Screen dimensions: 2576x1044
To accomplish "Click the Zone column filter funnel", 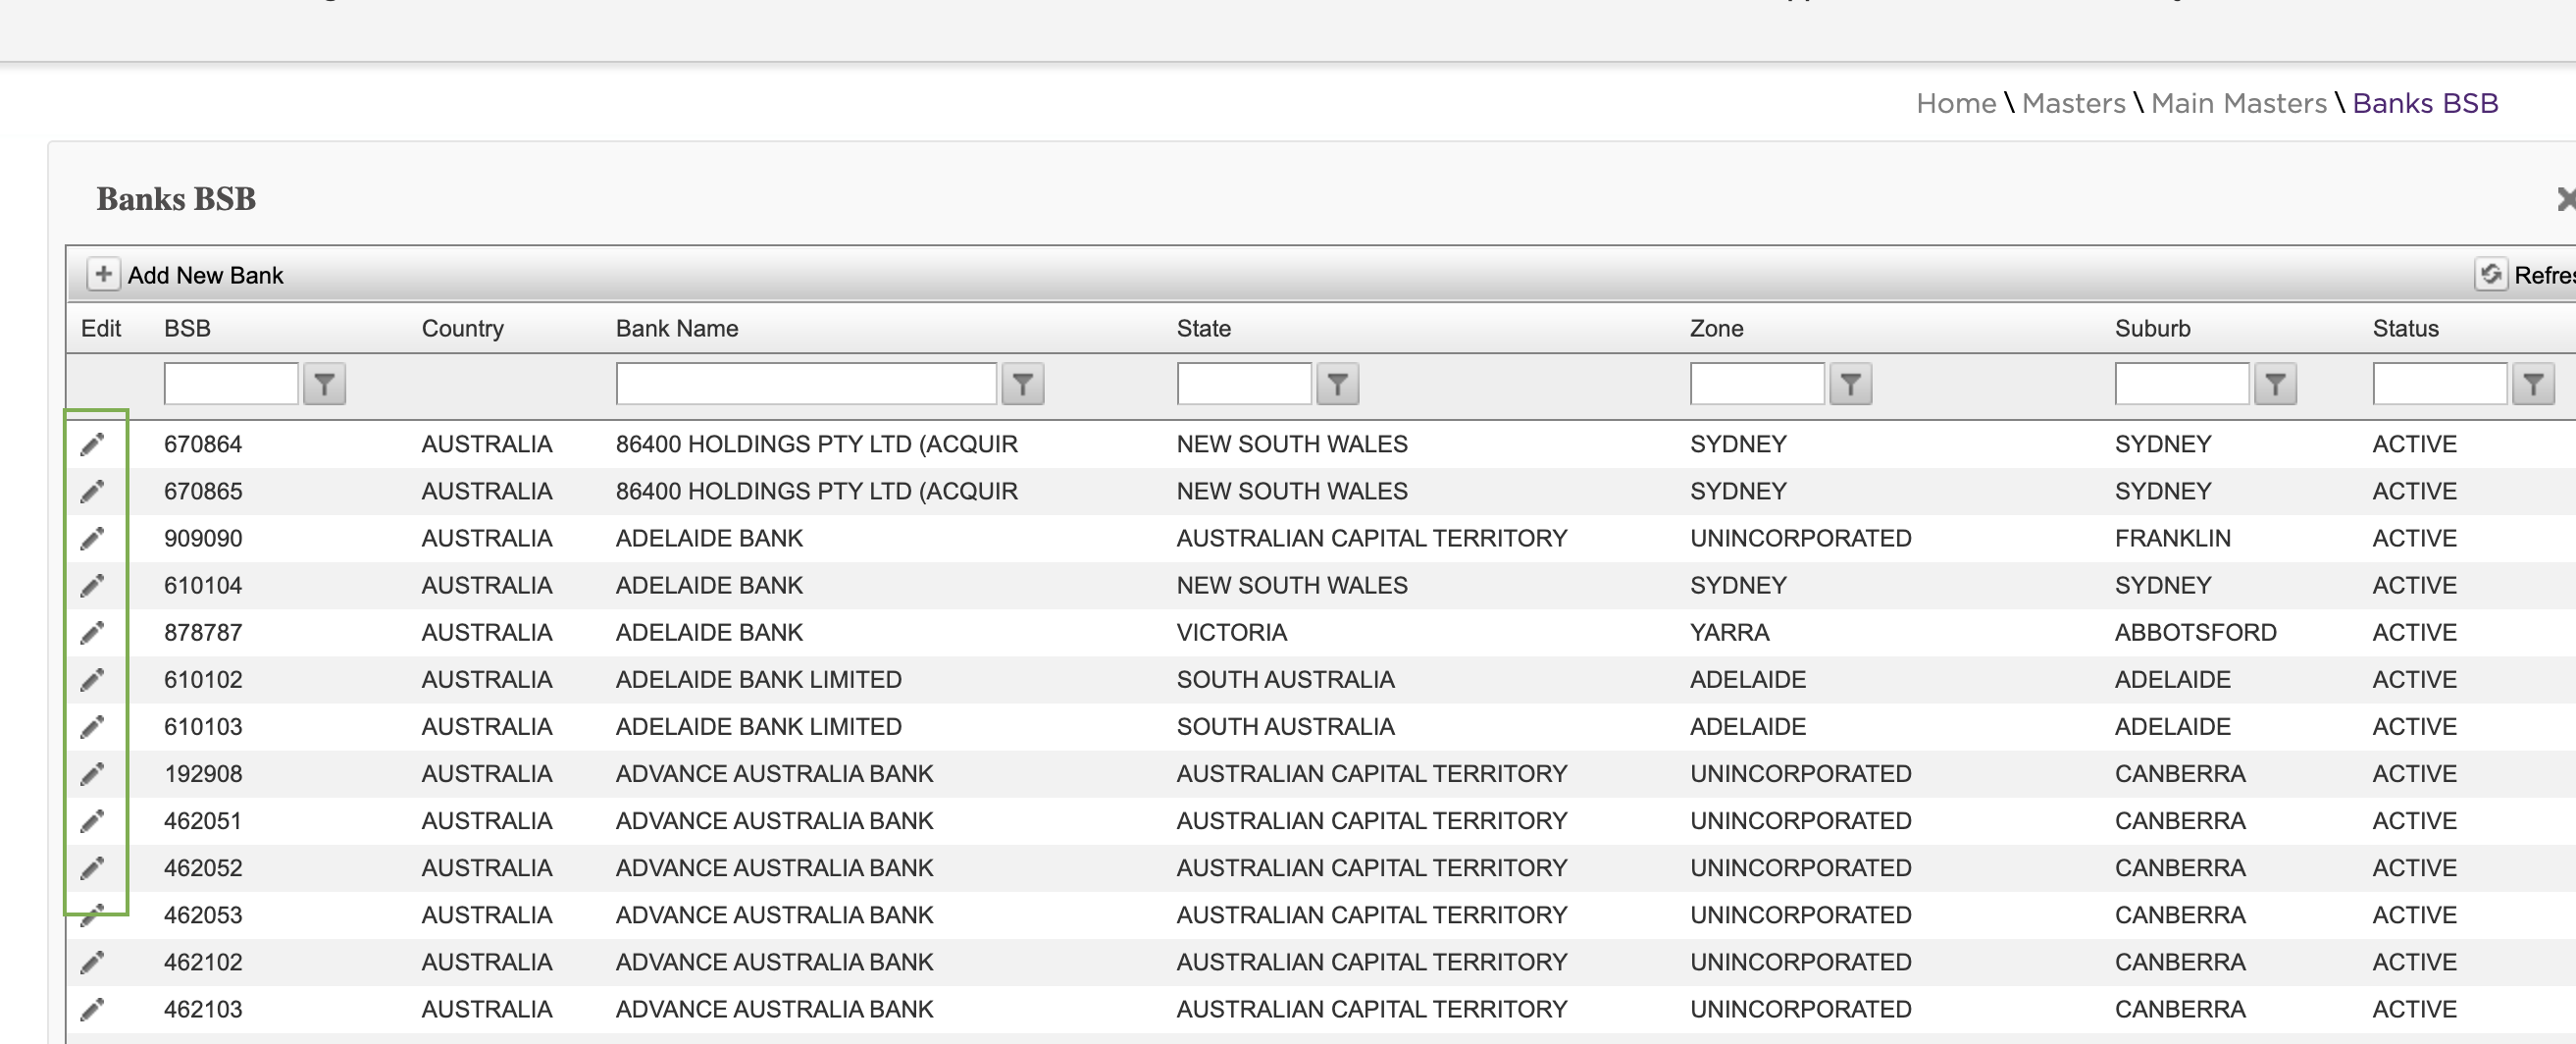I will pyautogui.click(x=1850, y=384).
